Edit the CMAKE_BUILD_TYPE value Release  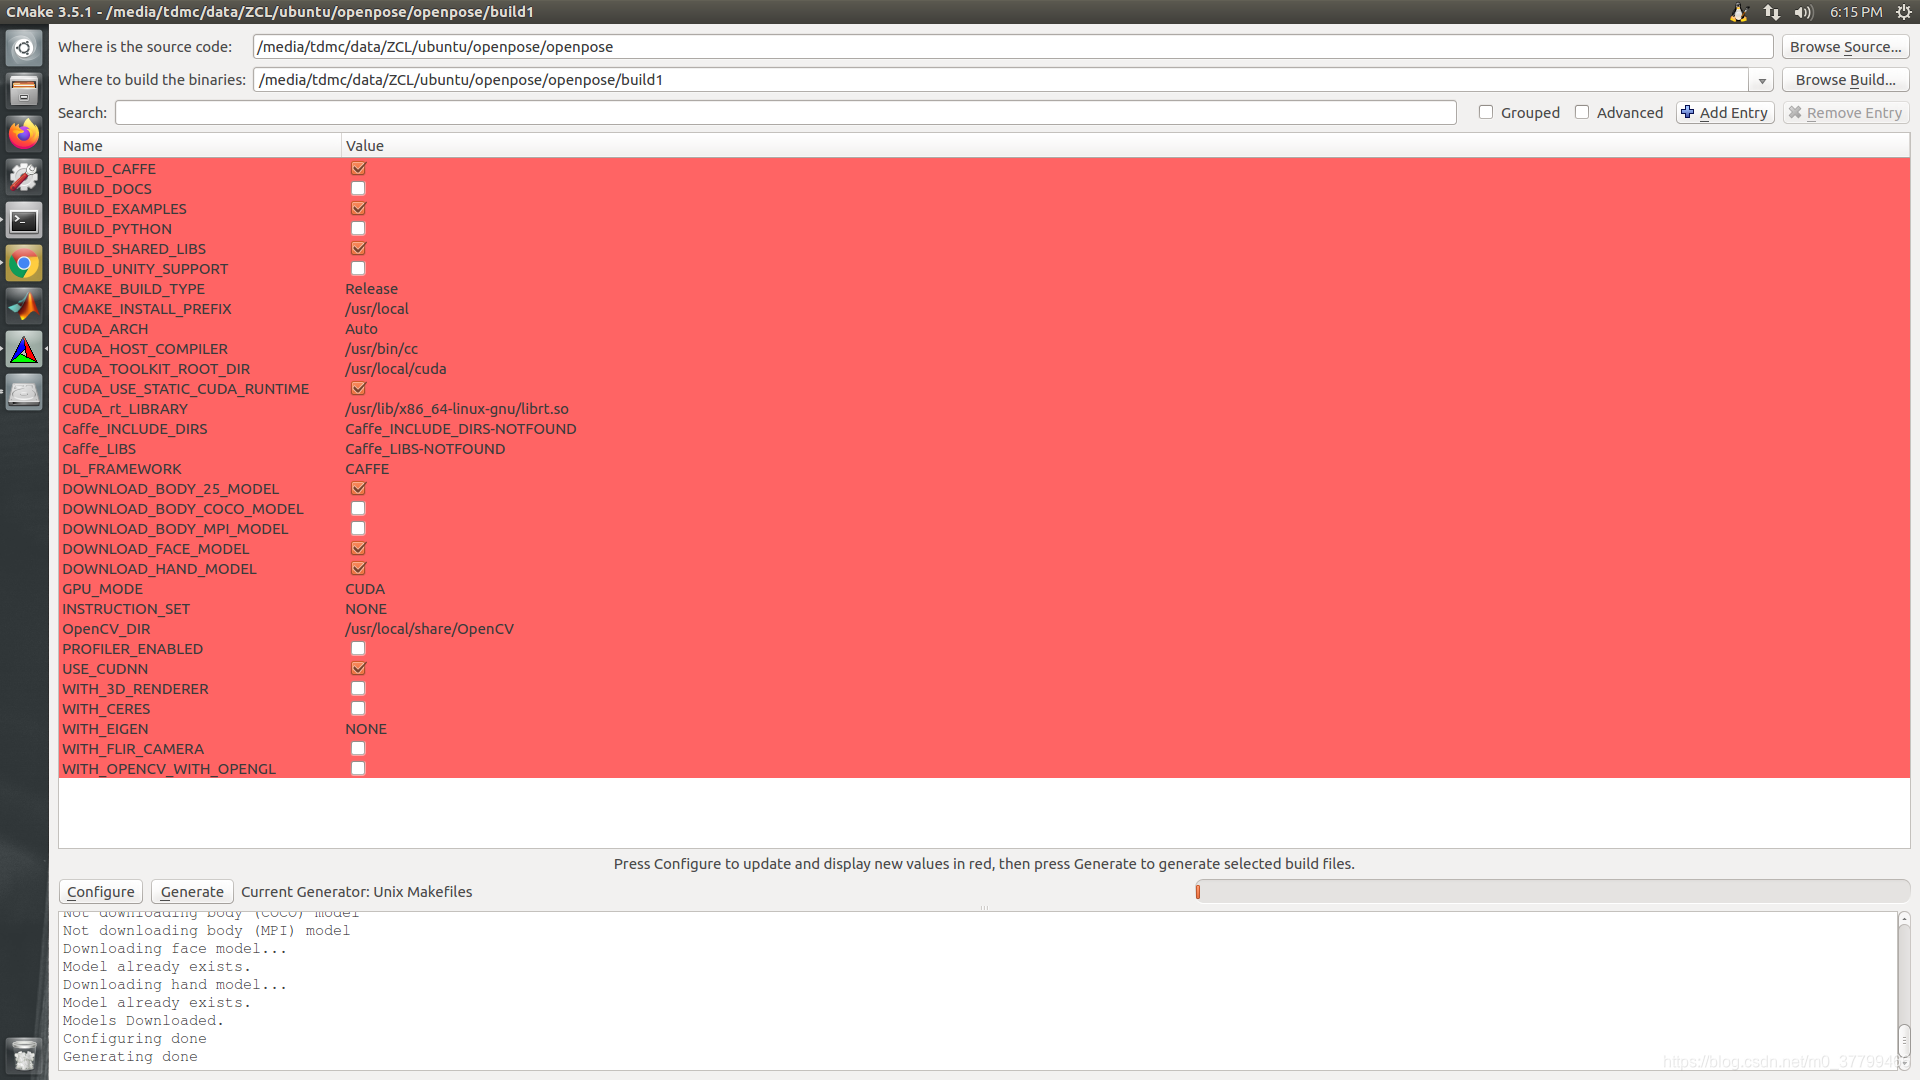pos(371,289)
